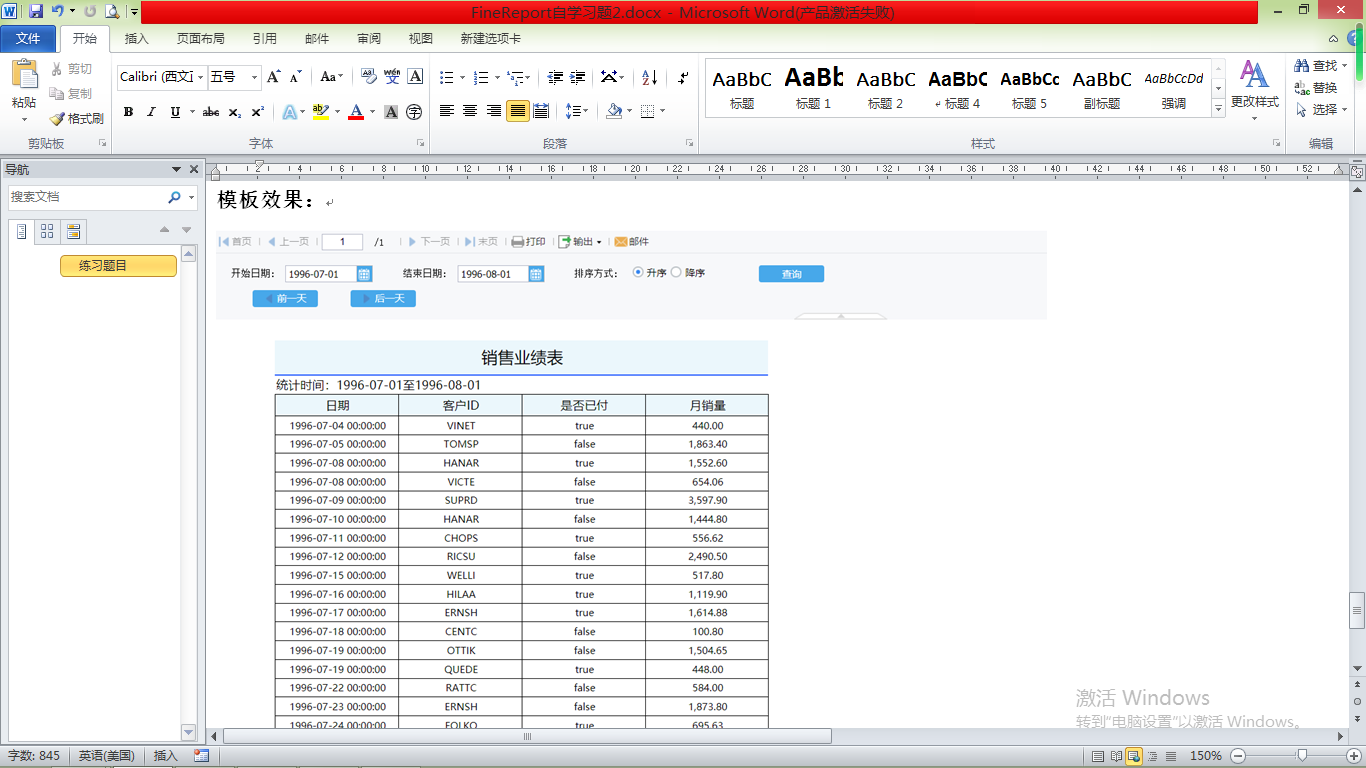Switch to search results view in navigation pane

[x=73, y=232]
